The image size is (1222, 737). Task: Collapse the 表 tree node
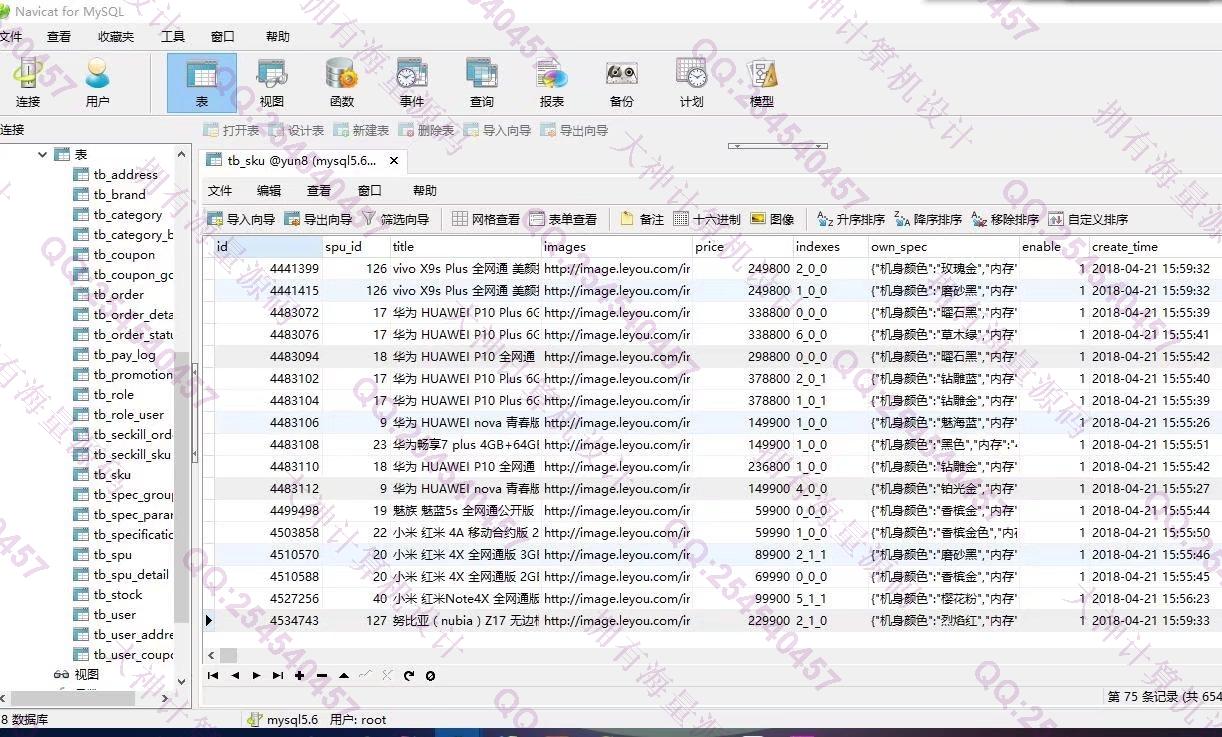pos(43,154)
